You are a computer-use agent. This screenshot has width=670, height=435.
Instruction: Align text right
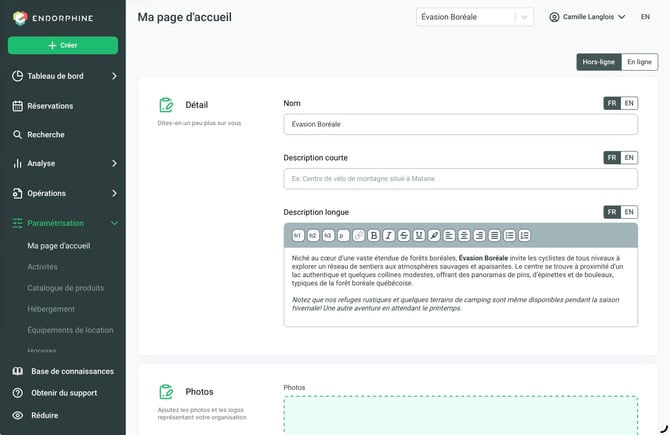(479, 235)
